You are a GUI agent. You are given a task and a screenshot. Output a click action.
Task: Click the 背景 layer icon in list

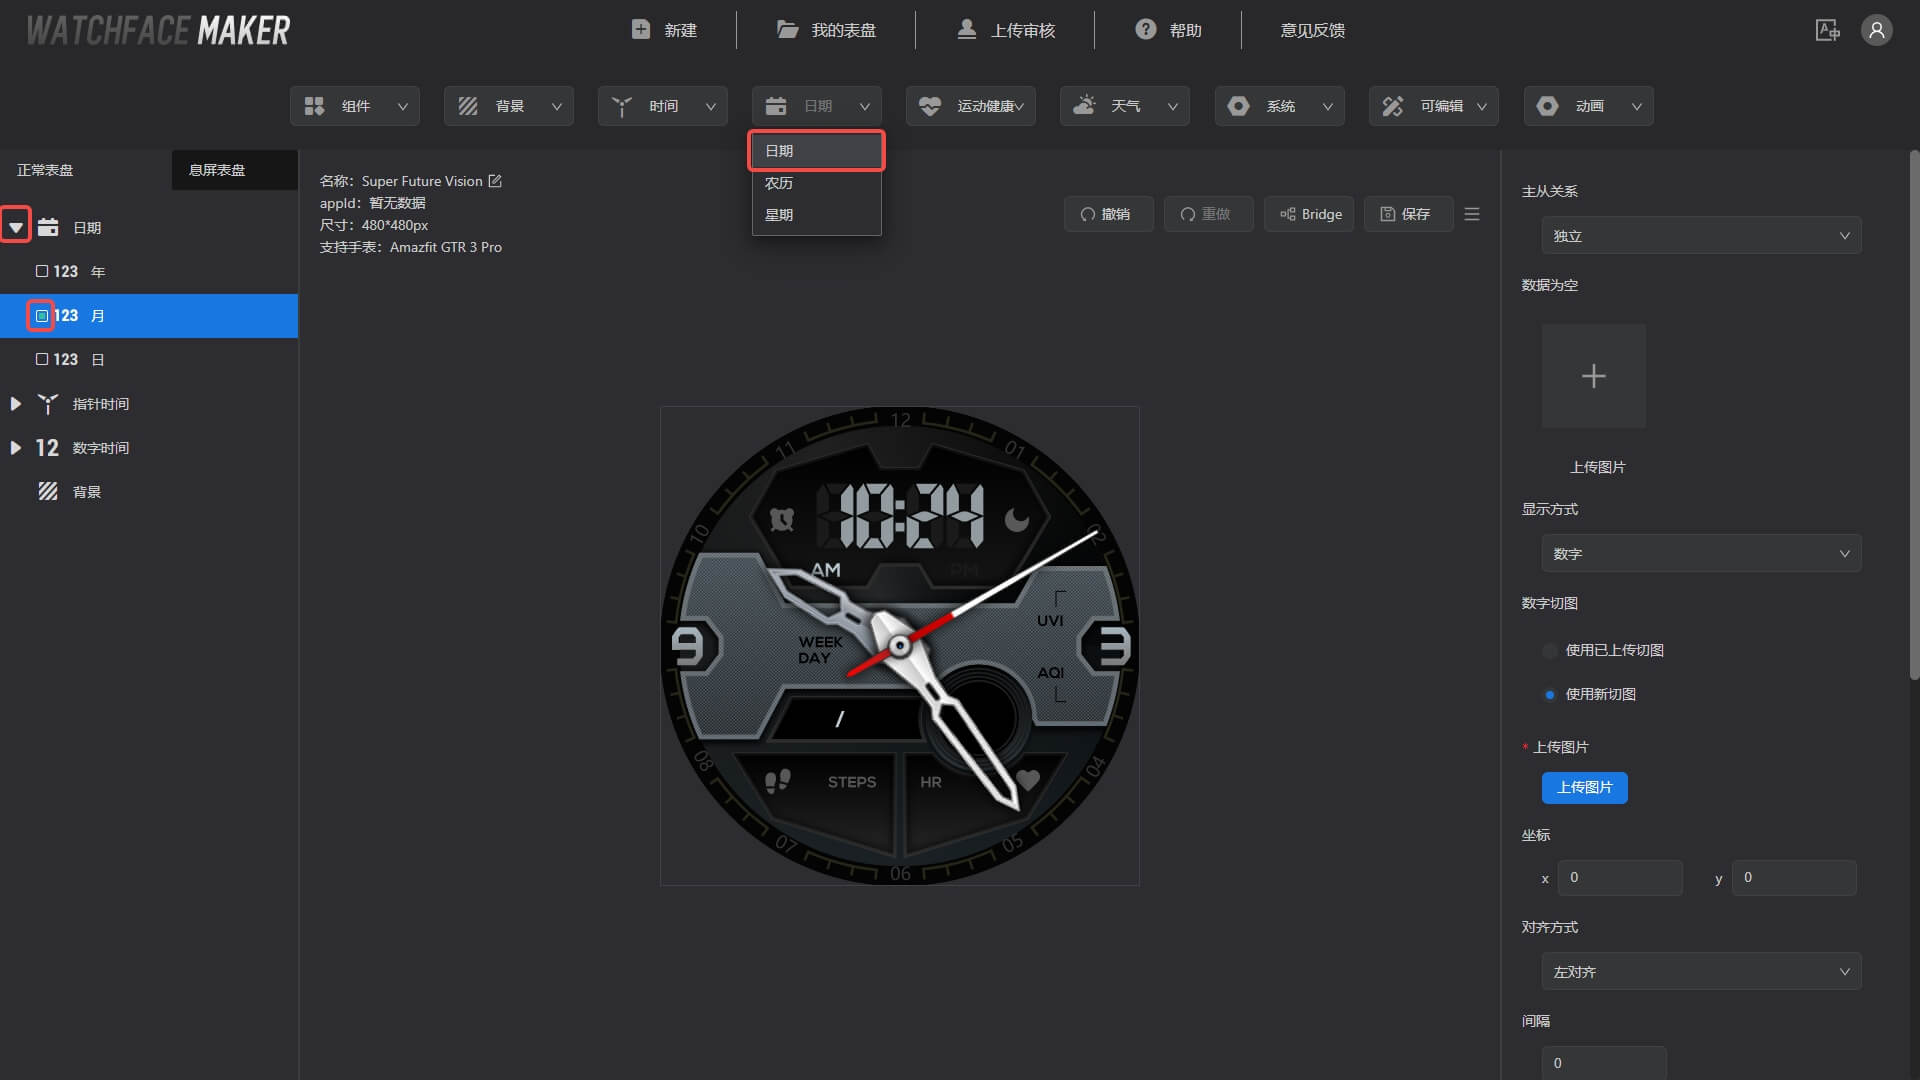(x=48, y=491)
